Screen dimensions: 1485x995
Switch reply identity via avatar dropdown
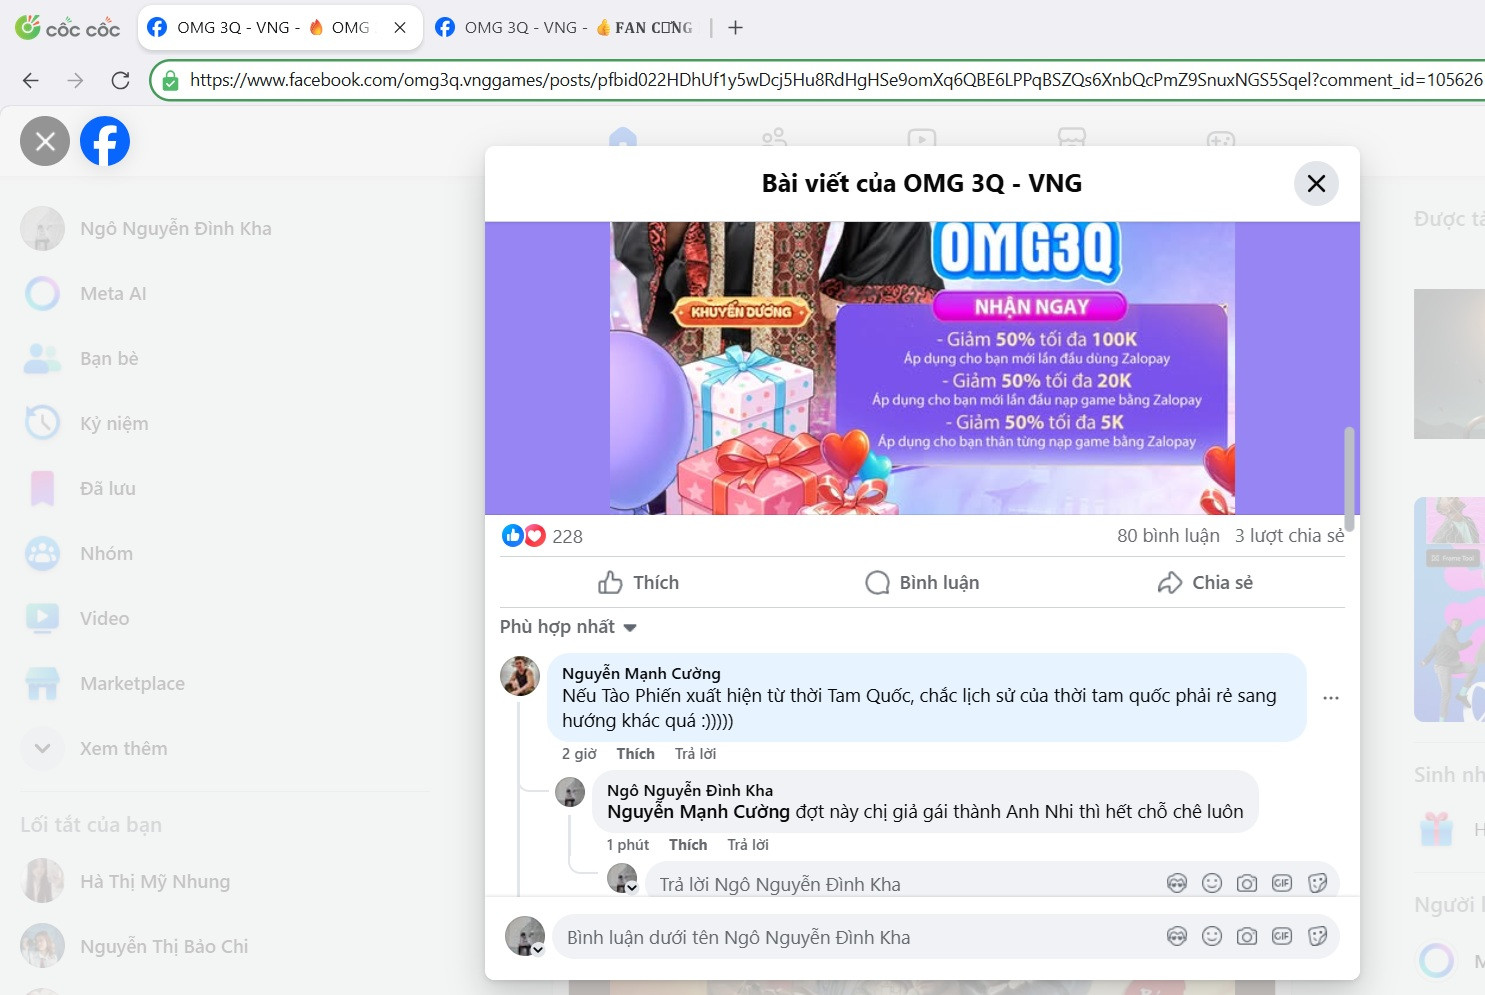pos(623,879)
